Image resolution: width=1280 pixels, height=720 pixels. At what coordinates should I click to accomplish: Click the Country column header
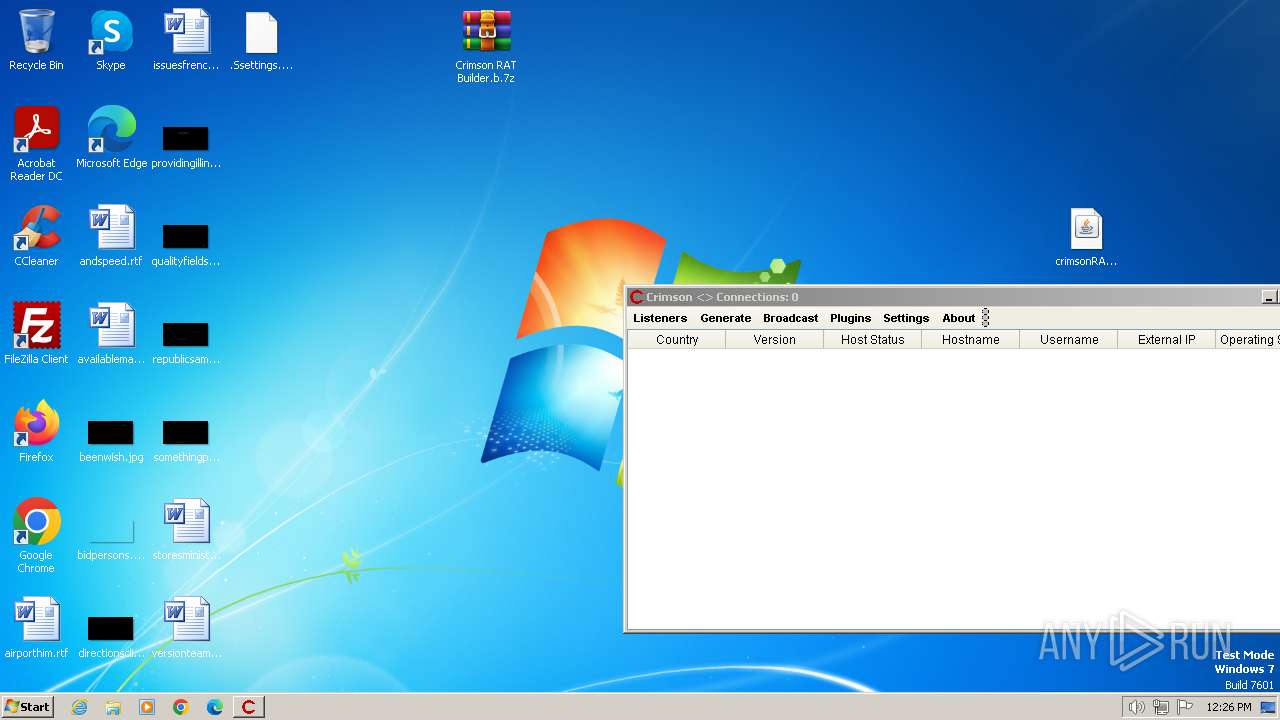(677, 340)
